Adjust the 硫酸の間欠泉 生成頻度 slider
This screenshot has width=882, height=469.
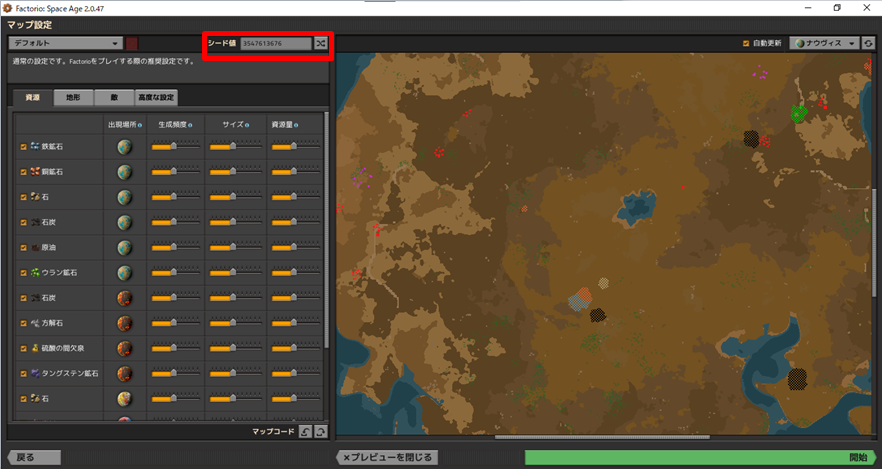(176, 348)
